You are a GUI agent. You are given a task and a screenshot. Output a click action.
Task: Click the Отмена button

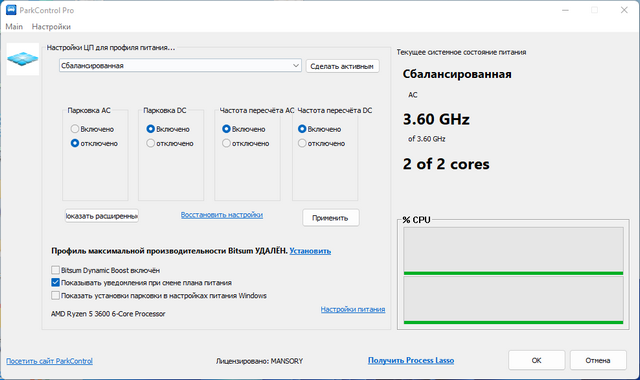[598, 360]
